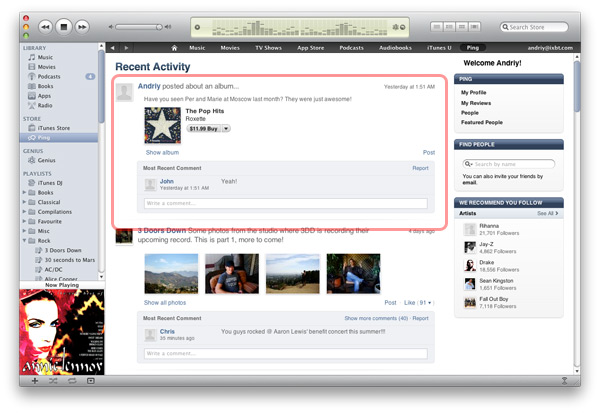The height and width of the screenshot is (413, 600).
Task: Switch to list view button
Action: (437, 26)
